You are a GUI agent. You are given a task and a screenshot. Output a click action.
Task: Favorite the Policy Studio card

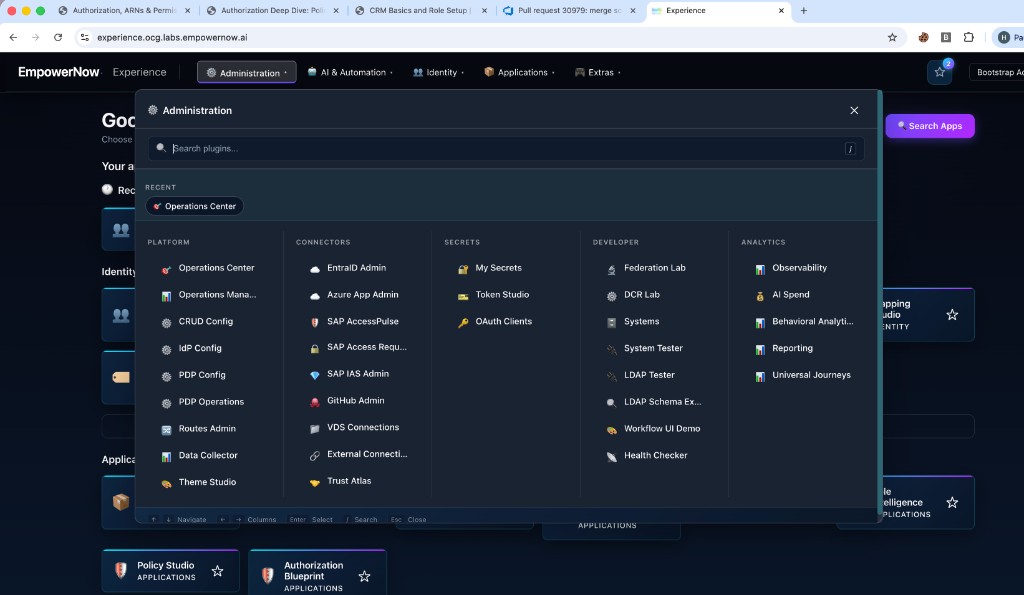coord(217,571)
